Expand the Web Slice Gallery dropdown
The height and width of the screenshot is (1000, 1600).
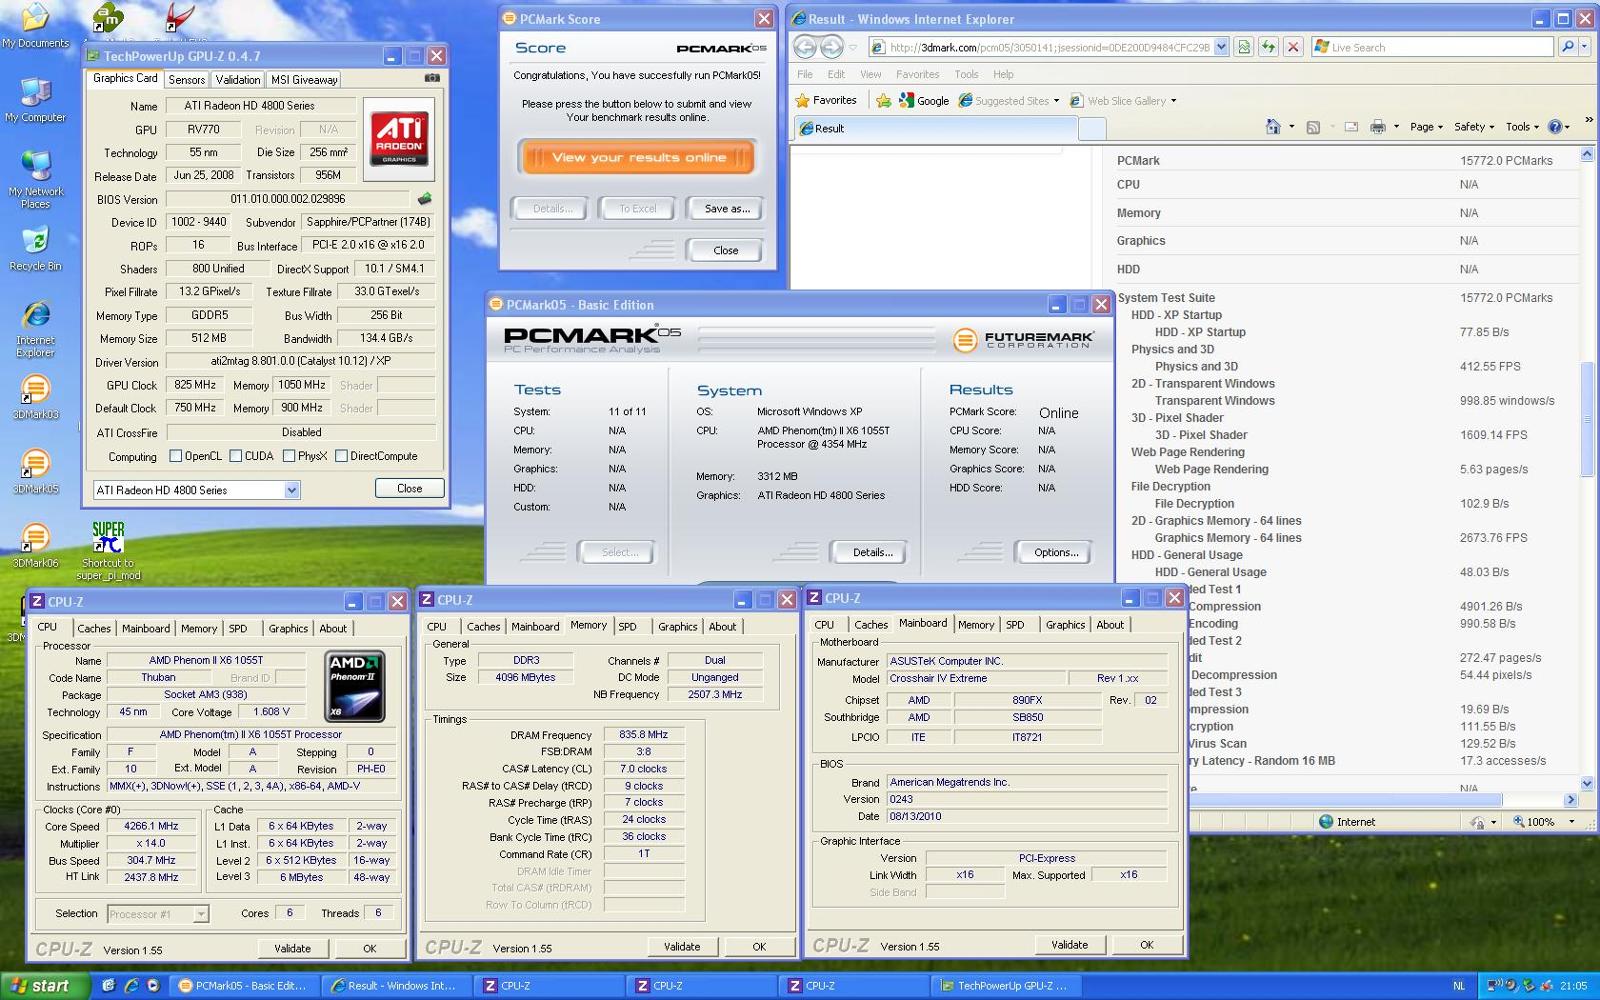(x=1173, y=101)
